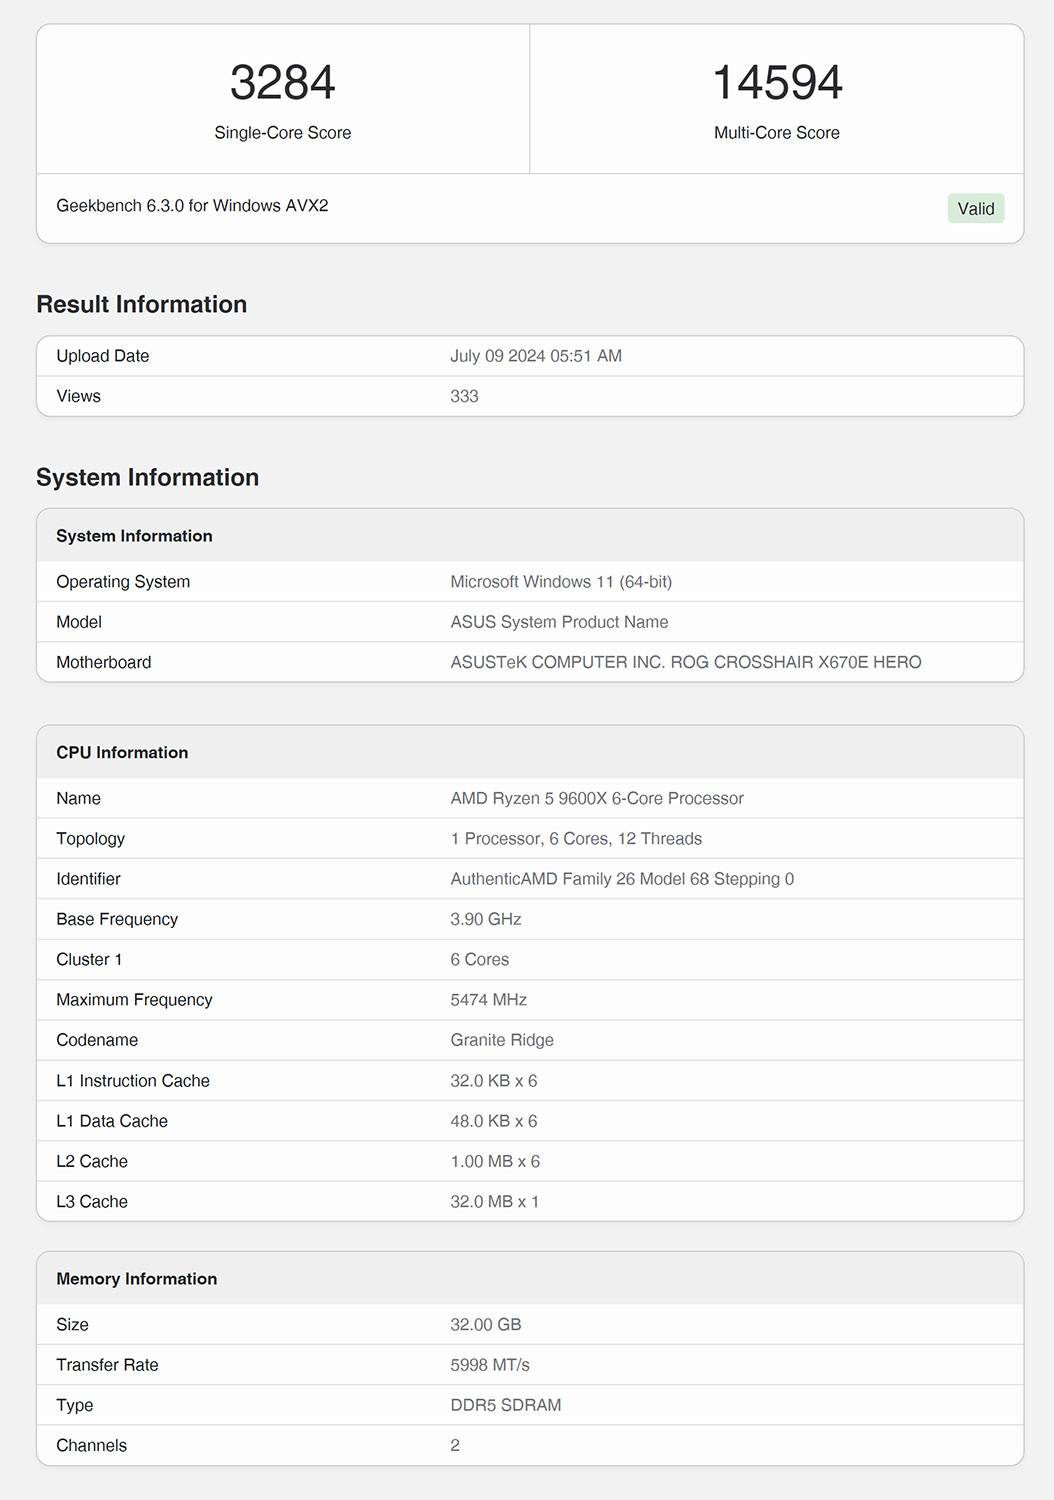The height and width of the screenshot is (1500, 1054).
Task: Select memory type DDR5 SDRAM
Action: pyautogui.click(x=506, y=1405)
